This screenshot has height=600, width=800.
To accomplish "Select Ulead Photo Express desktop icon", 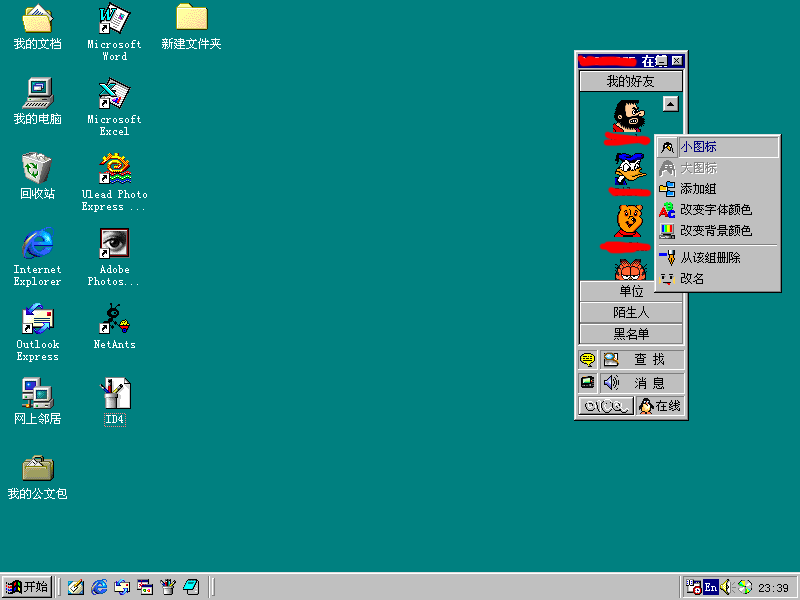I will 114,182.
